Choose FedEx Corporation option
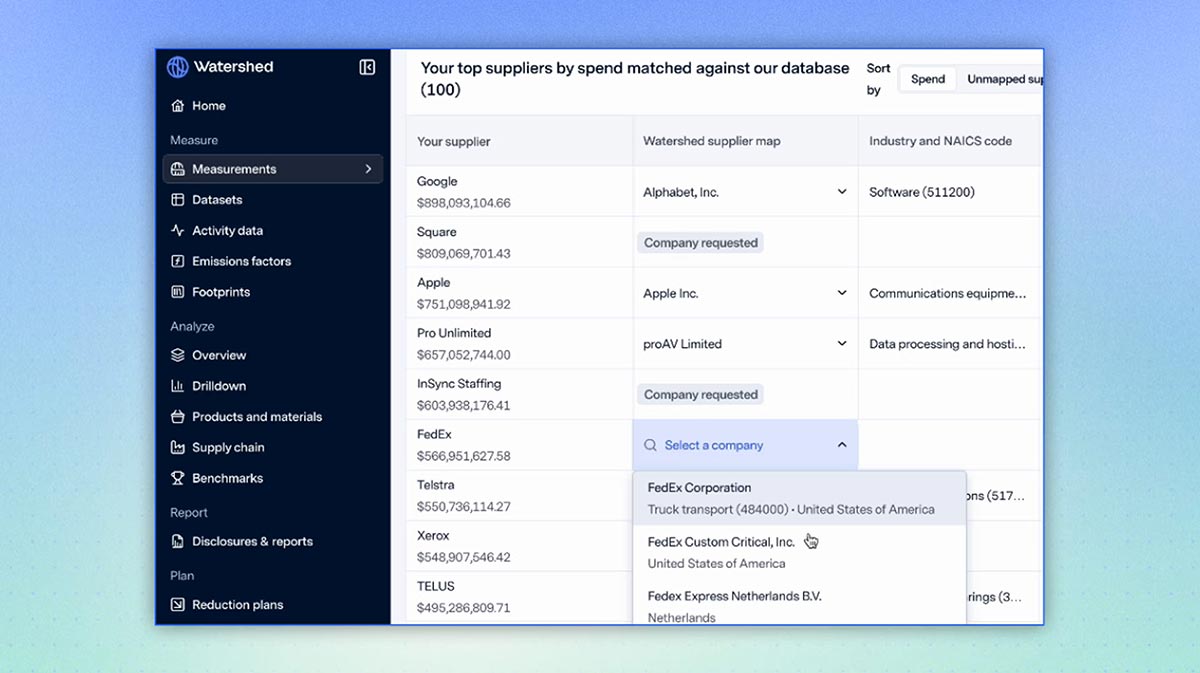 point(799,498)
